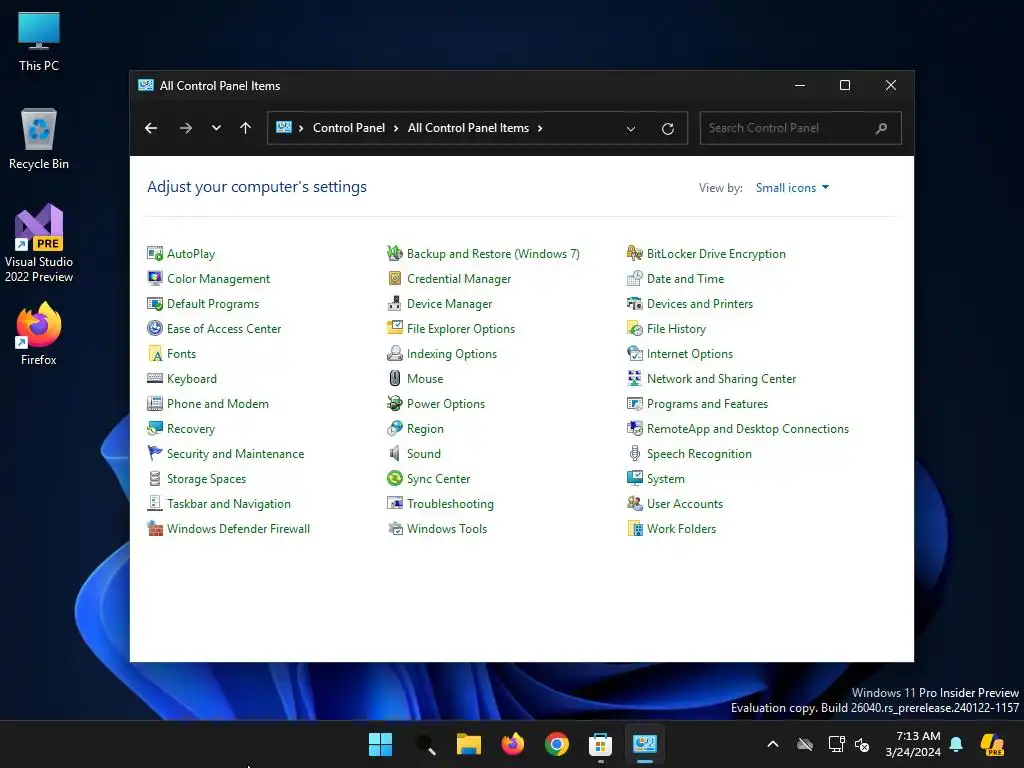The image size is (1024, 768).
Task: Launch Chrome from the taskbar
Action: tap(556, 744)
